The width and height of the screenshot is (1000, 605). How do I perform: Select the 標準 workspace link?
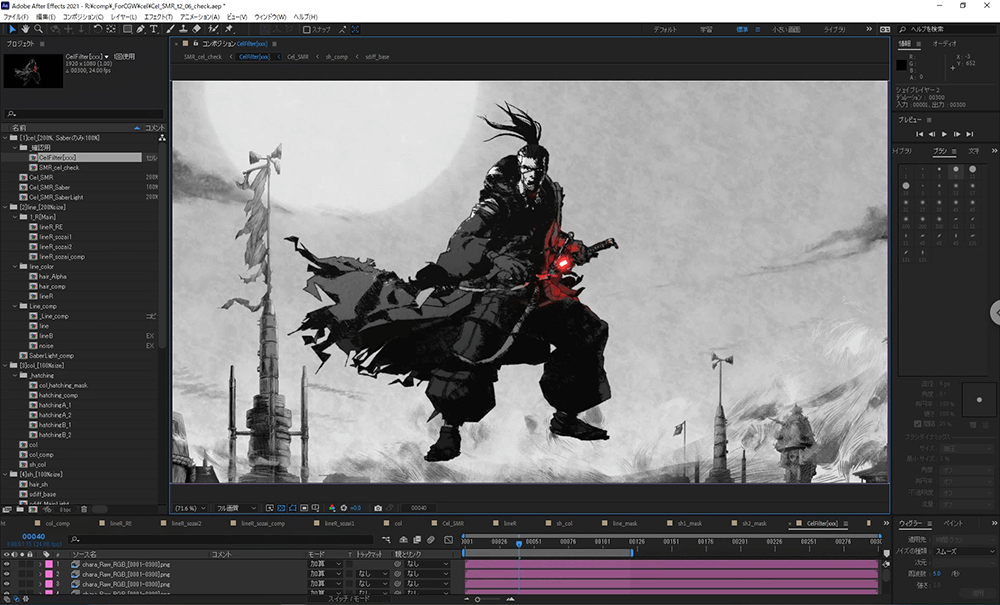[x=742, y=29]
